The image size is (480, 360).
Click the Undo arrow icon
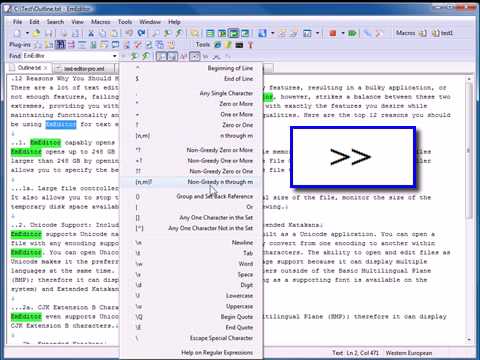[129, 33]
